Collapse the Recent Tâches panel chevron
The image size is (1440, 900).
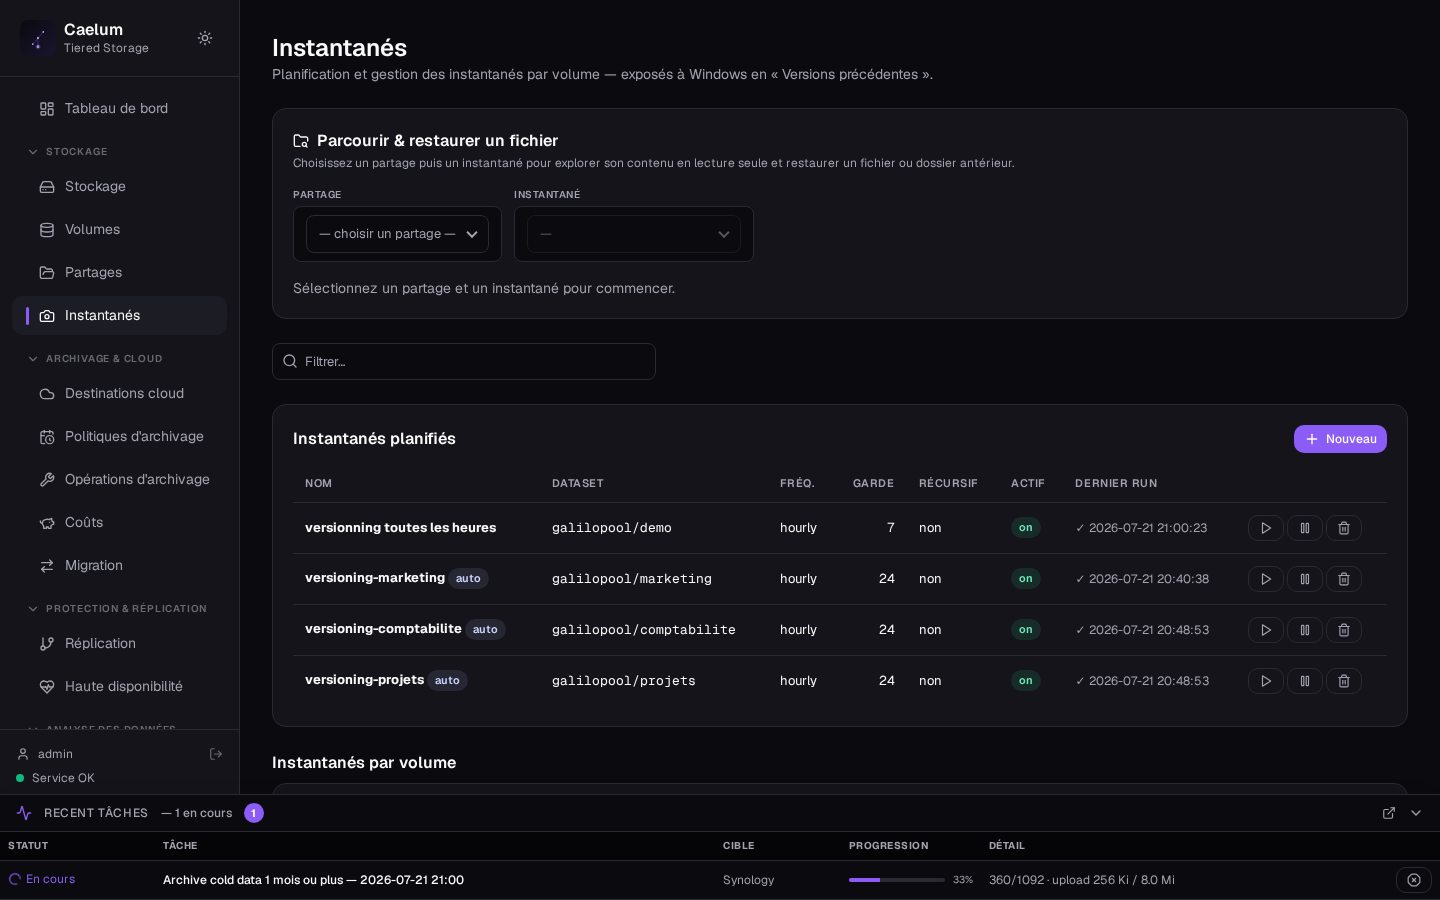[x=1416, y=813]
